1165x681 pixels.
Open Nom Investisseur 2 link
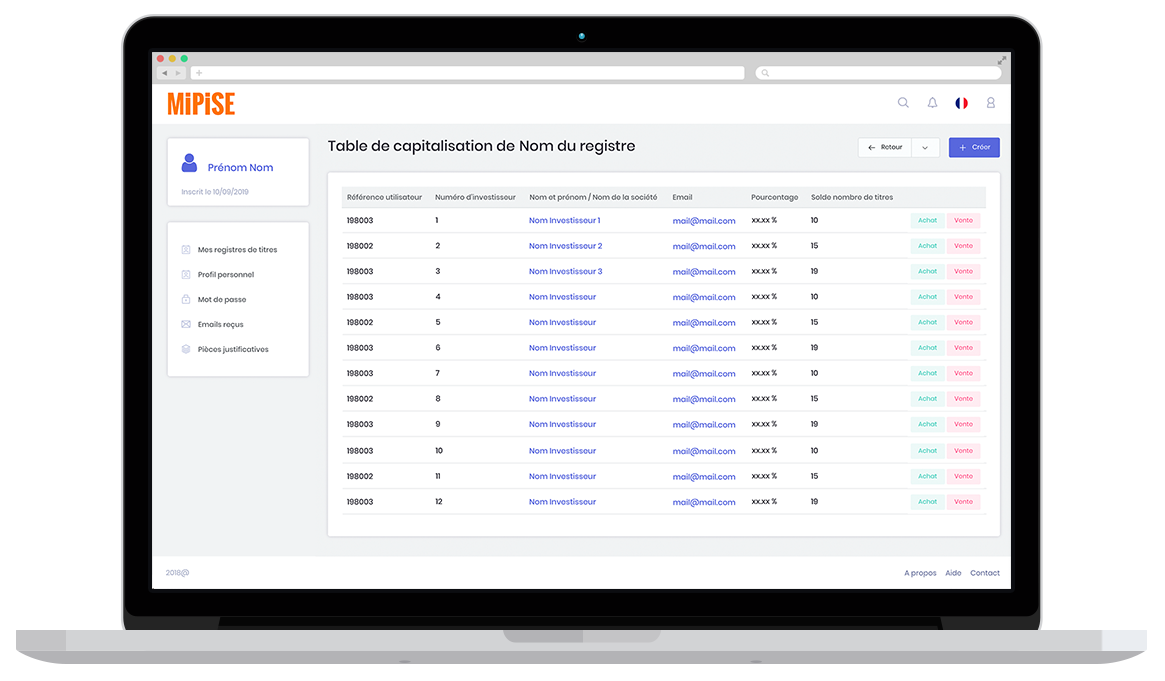(x=565, y=246)
